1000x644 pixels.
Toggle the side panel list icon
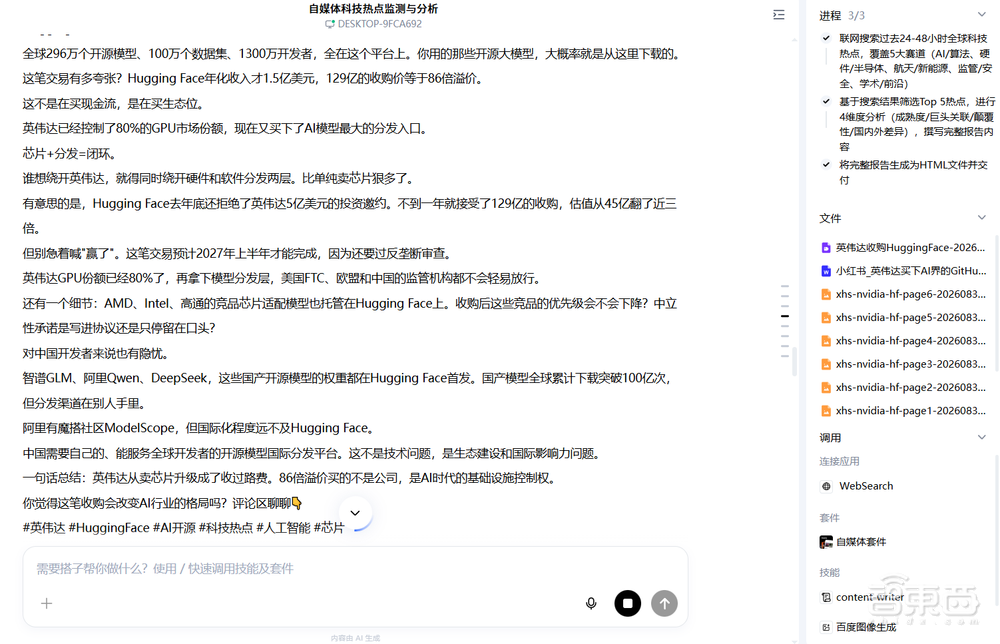tap(779, 15)
